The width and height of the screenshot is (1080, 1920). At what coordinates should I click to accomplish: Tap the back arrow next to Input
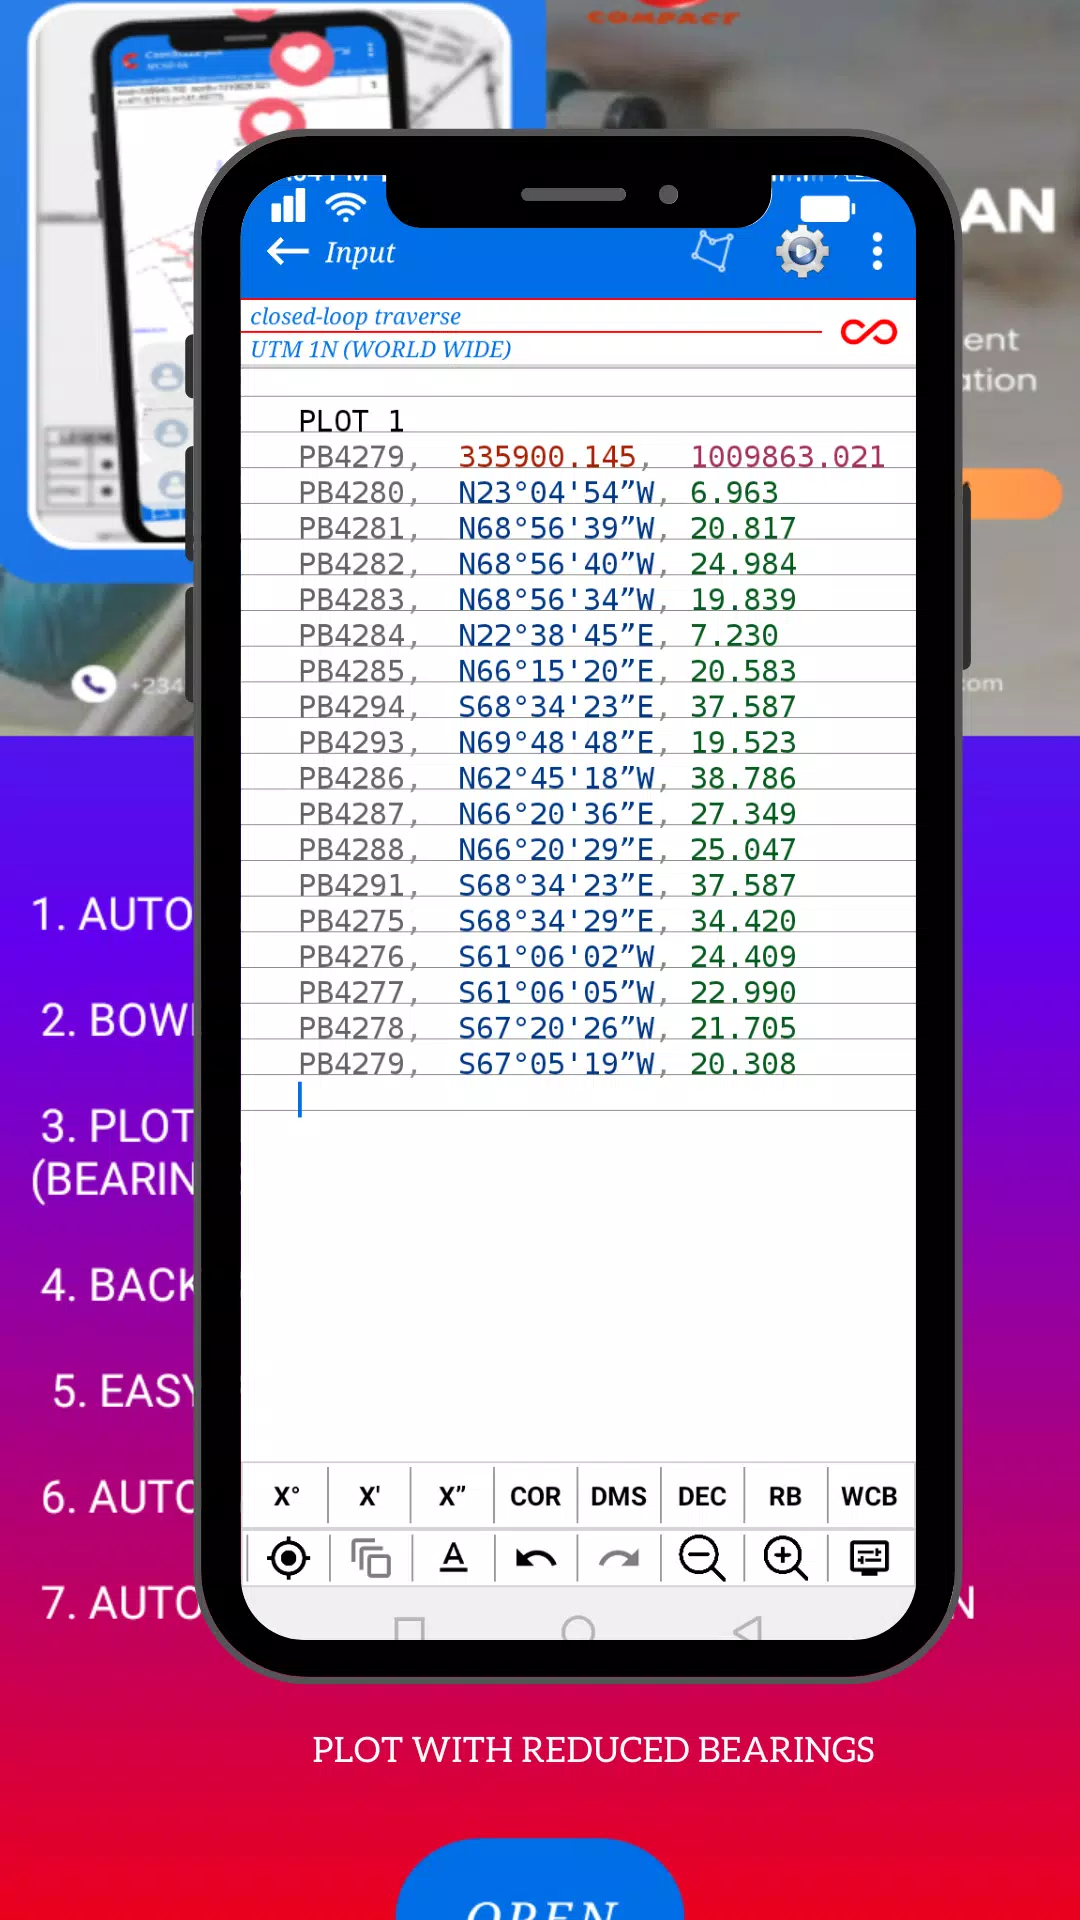[288, 252]
